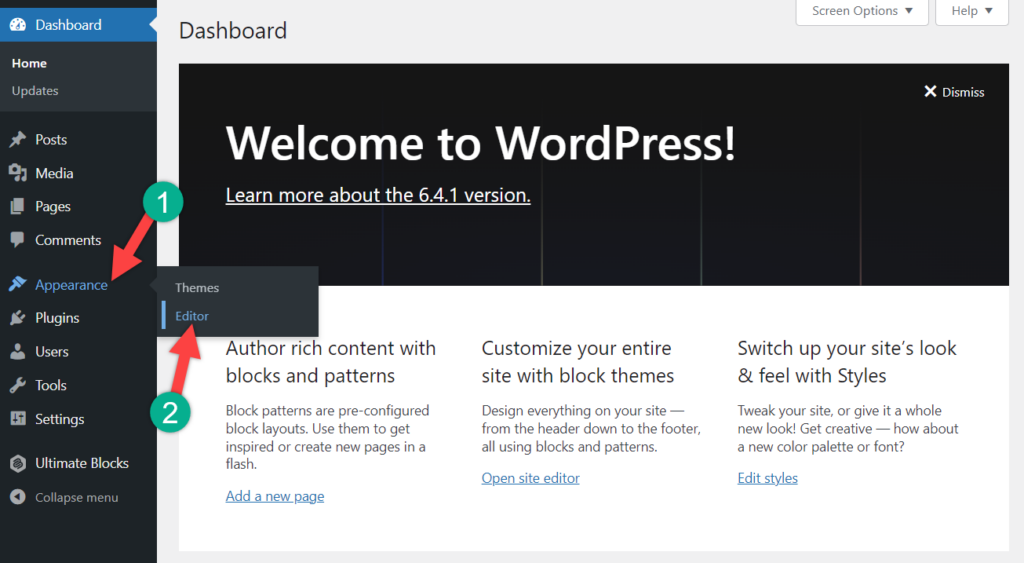Select Editor in Appearance flyout

click(x=192, y=315)
